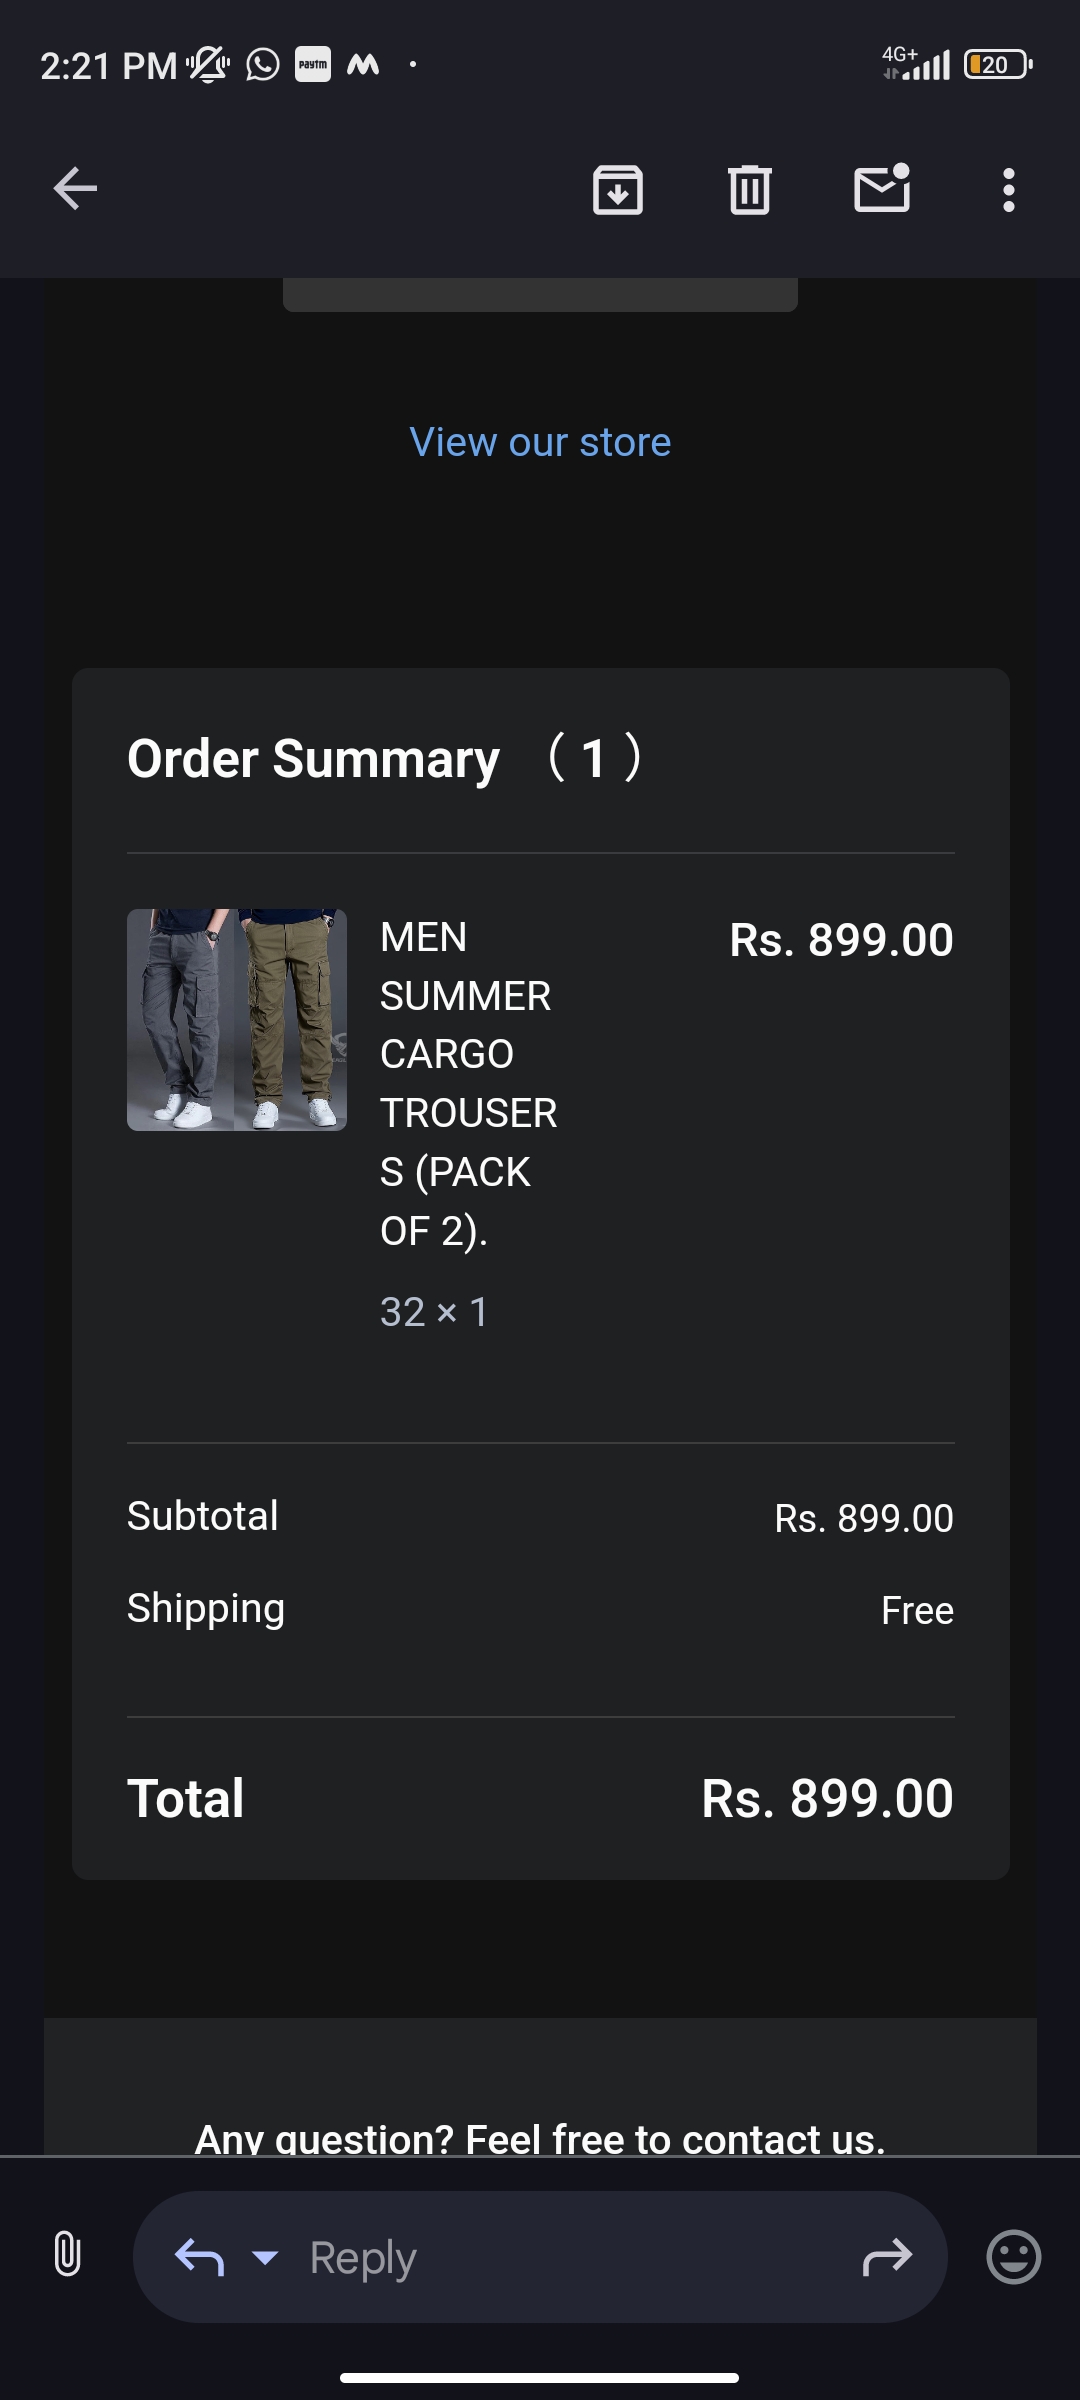This screenshot has width=1080, height=2400.
Task: Tap the cargo trousers product thumbnail
Action: 237,1019
